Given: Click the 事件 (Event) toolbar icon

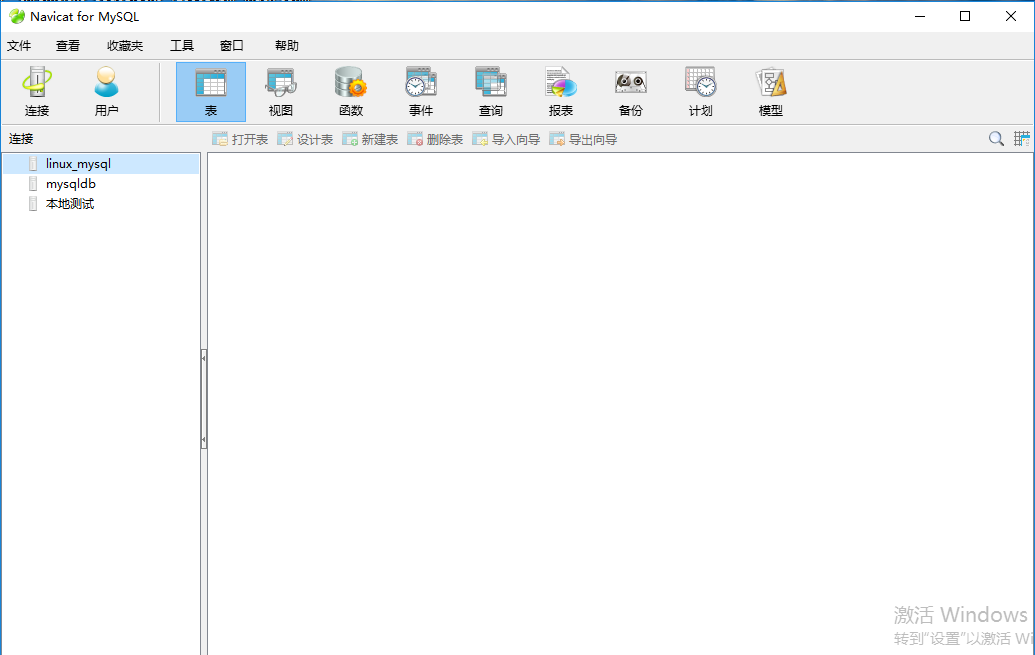Looking at the screenshot, I should pyautogui.click(x=421, y=91).
